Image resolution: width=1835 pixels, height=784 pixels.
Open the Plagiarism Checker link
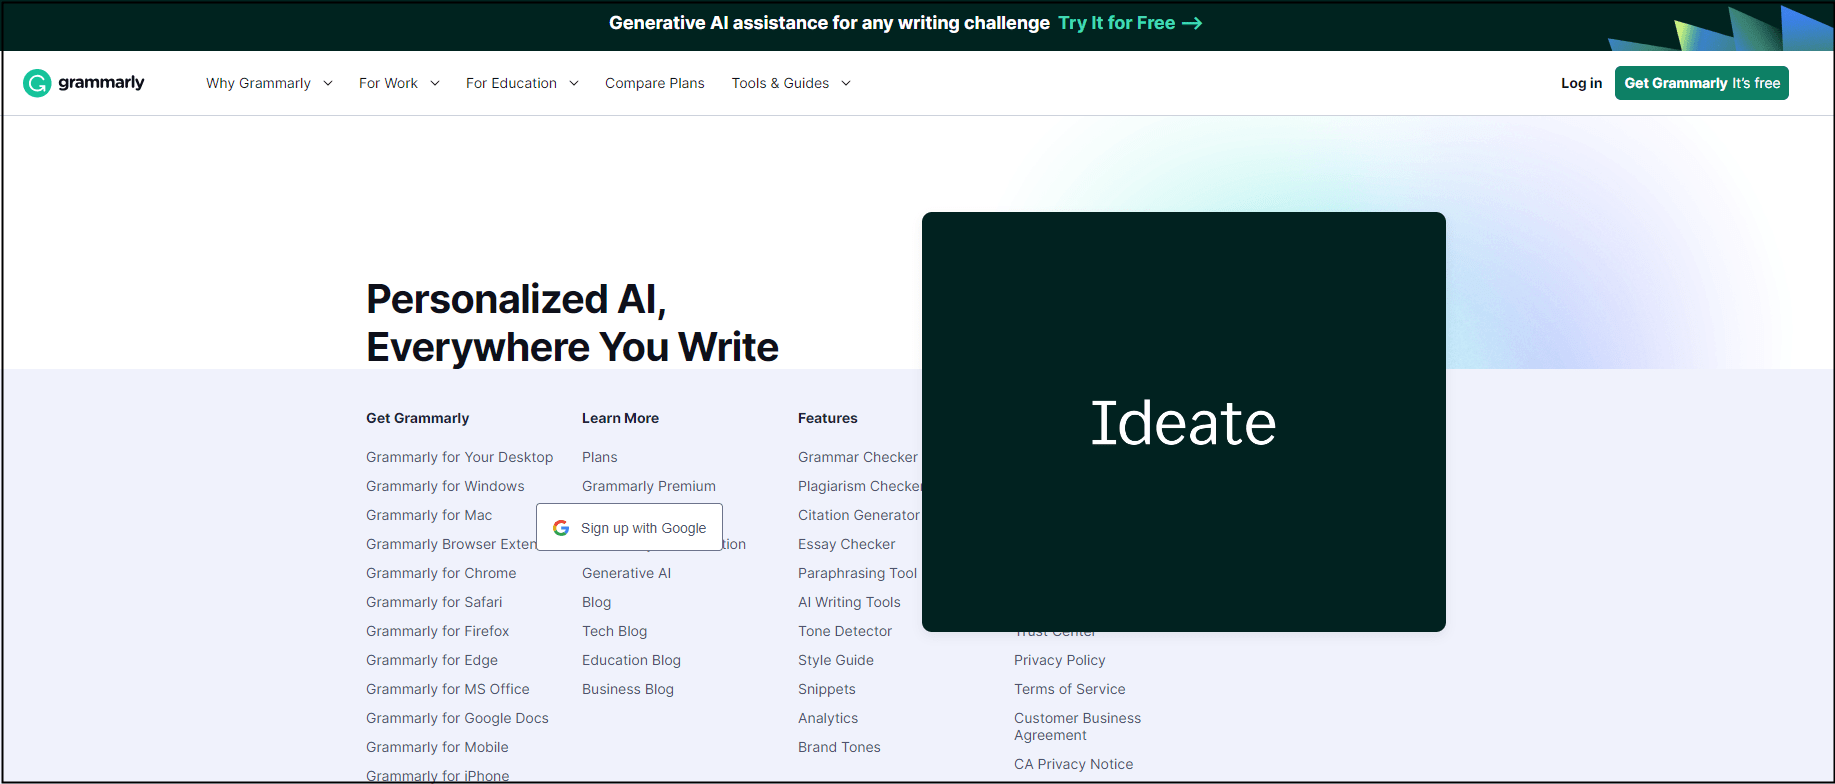coord(859,486)
